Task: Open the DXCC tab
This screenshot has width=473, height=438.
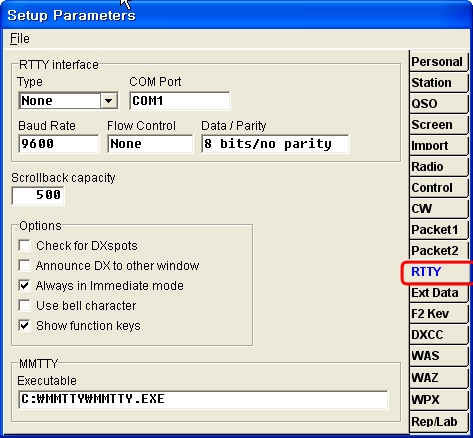Action: coord(438,335)
